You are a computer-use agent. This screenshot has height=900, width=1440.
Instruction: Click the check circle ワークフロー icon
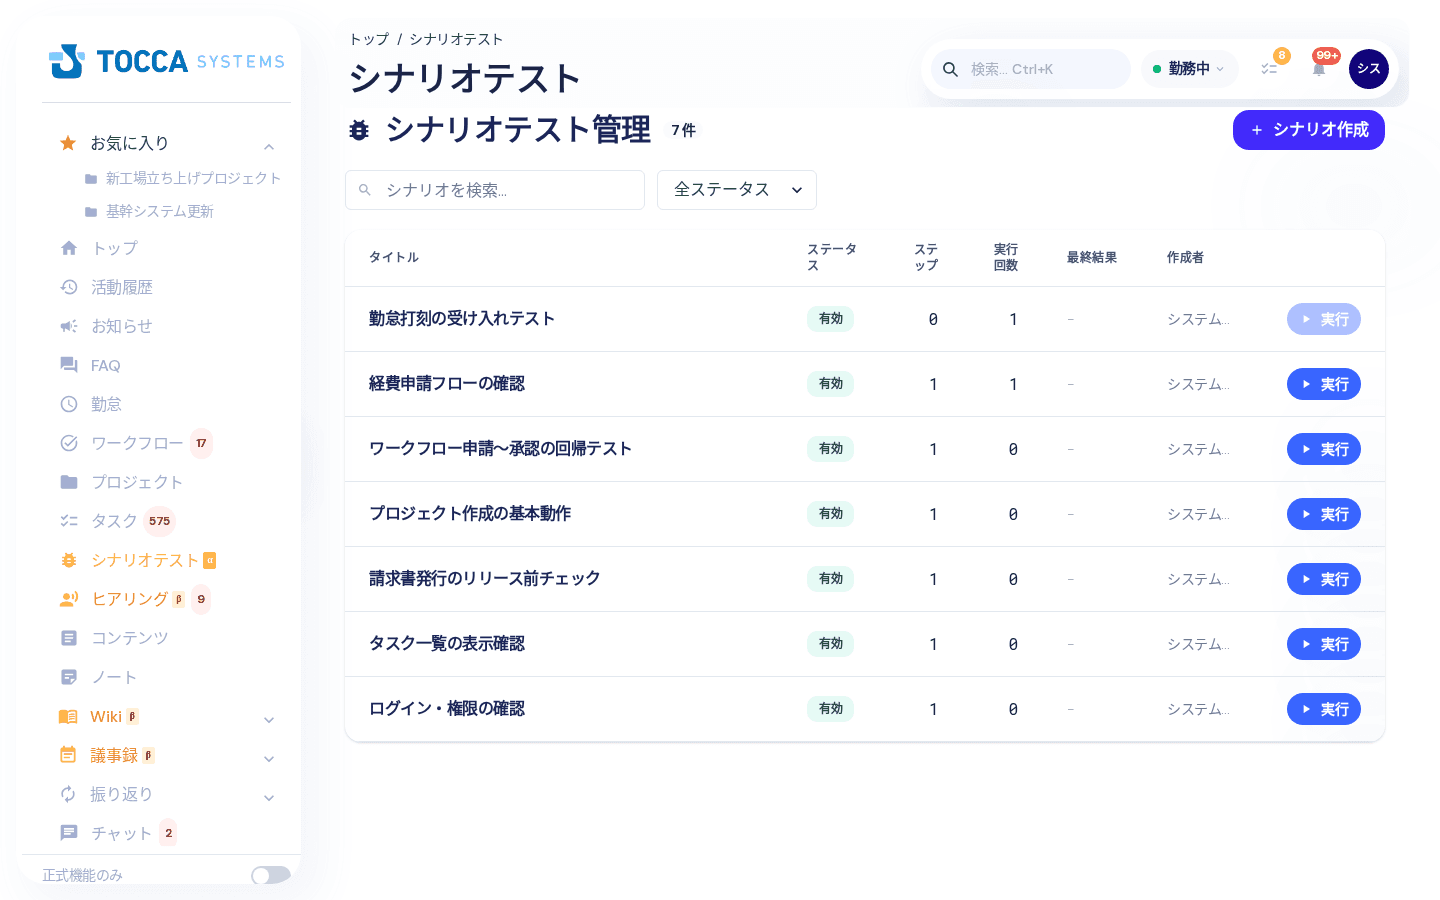(69, 443)
